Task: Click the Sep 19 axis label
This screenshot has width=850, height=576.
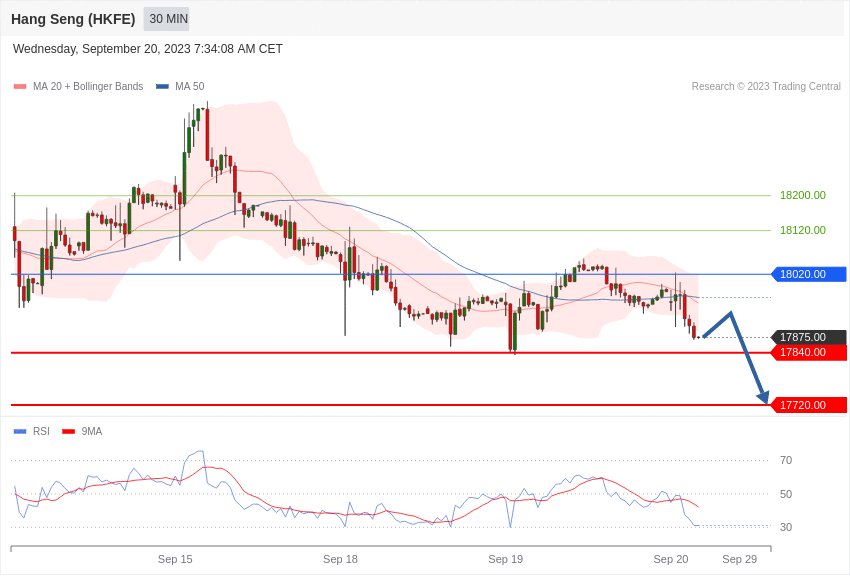Action: click(x=506, y=559)
